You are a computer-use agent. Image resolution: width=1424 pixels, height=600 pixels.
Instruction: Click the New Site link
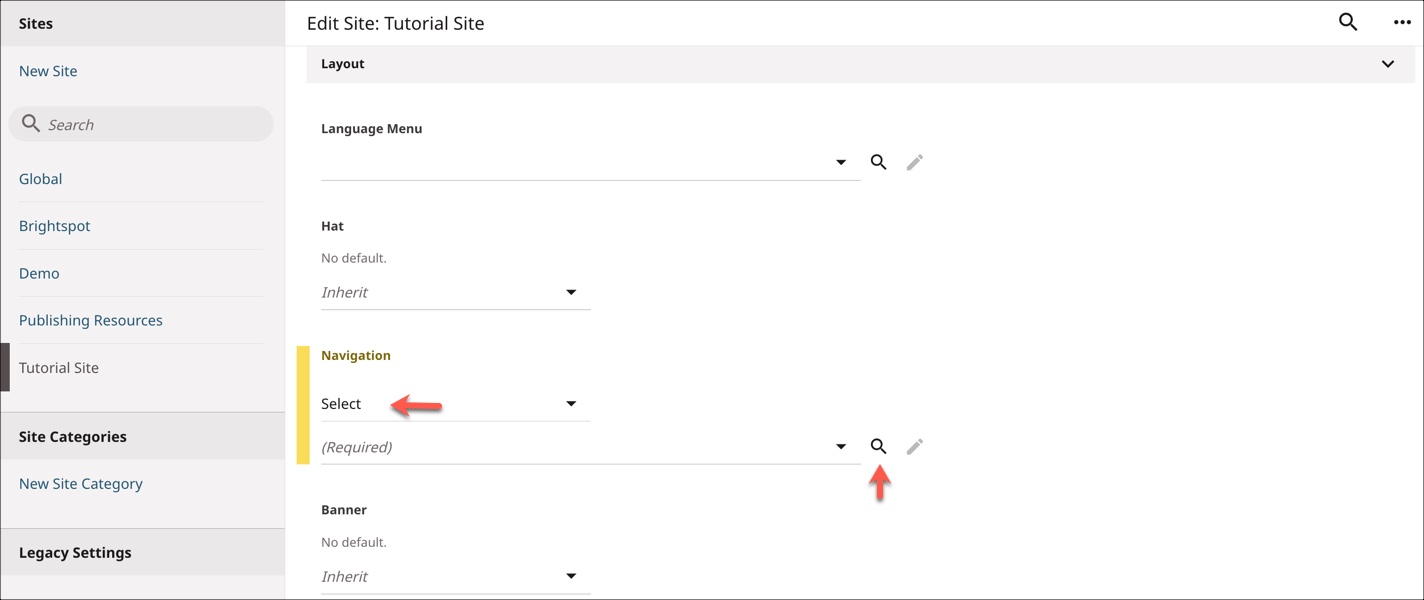(x=48, y=71)
